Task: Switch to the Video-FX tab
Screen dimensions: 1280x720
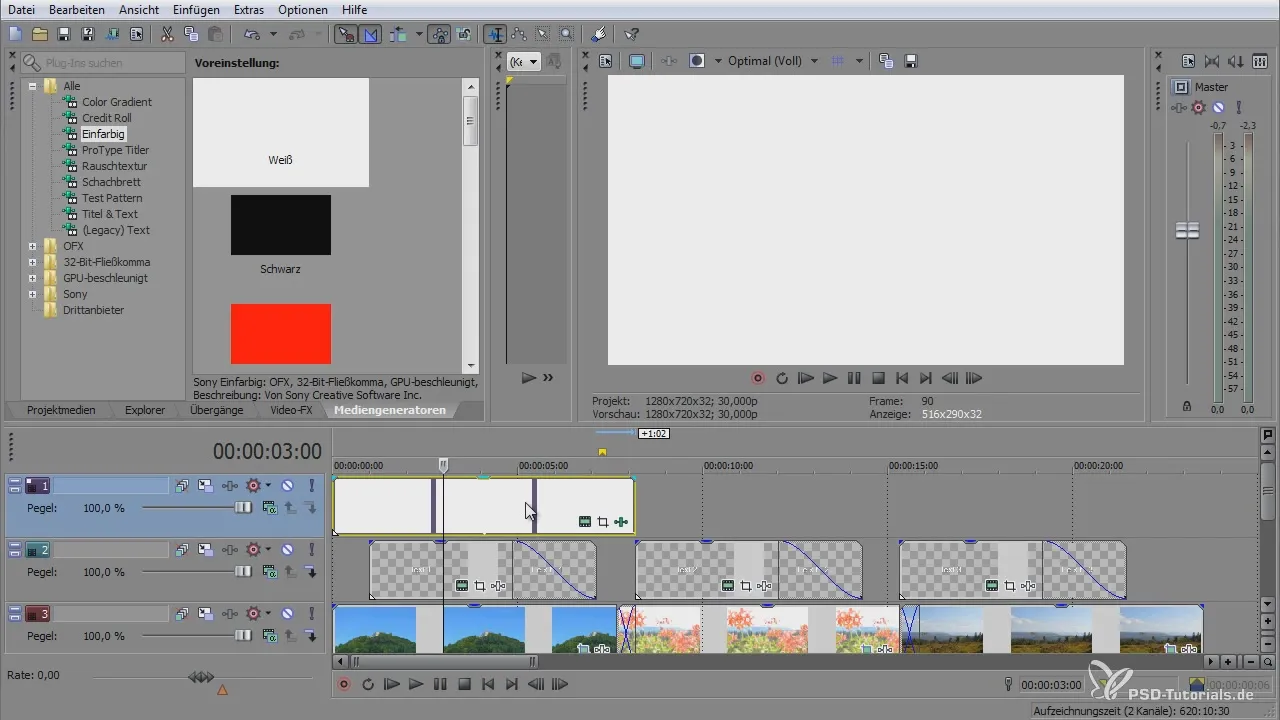Action: point(291,410)
